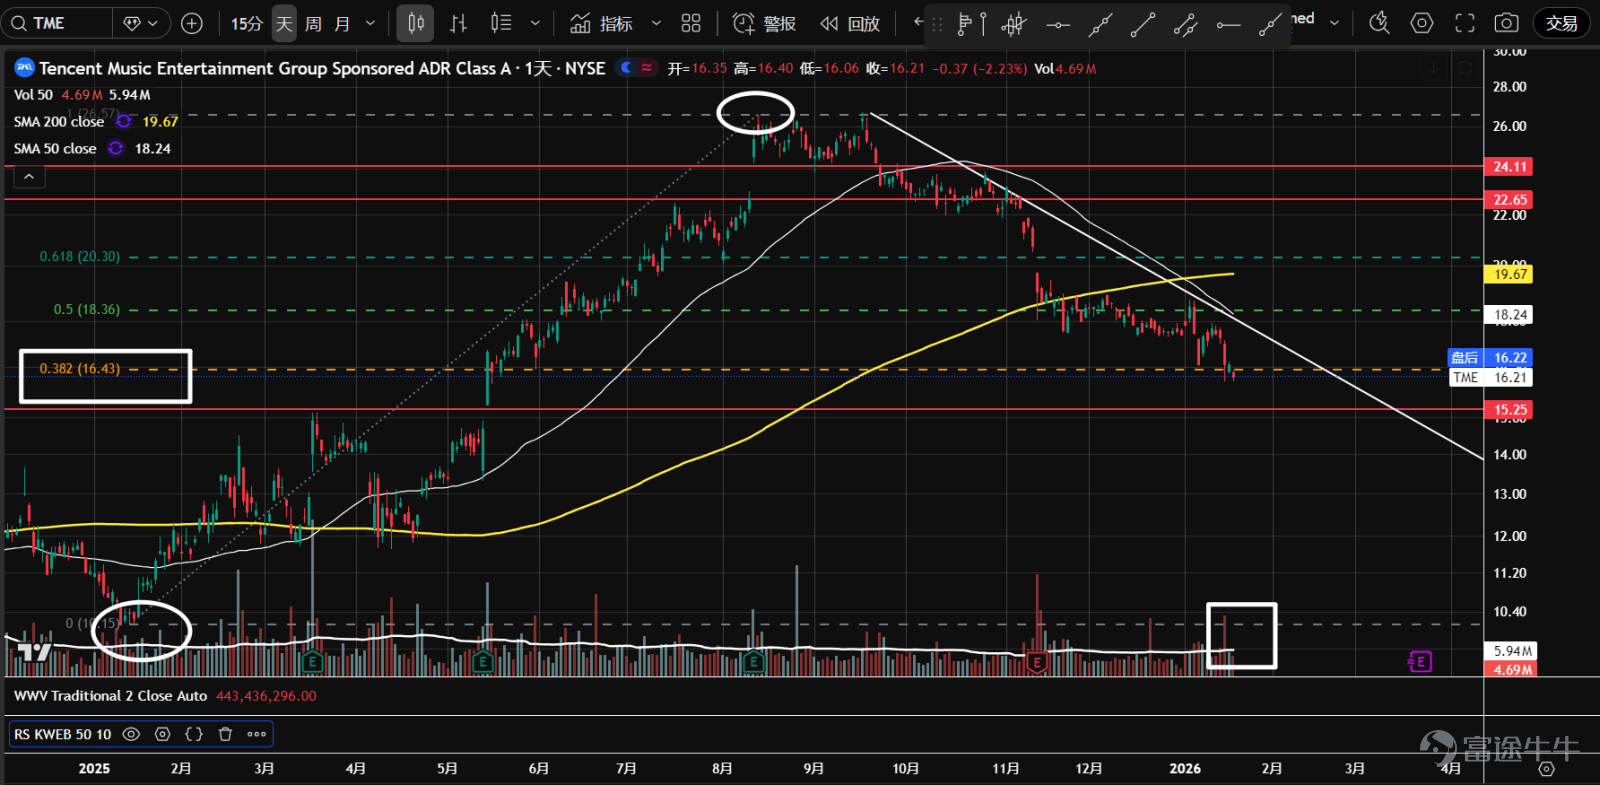This screenshot has height=785, width=1600.
Task: Click the Tencent Music Entertainment Group chart title
Action: [322, 68]
